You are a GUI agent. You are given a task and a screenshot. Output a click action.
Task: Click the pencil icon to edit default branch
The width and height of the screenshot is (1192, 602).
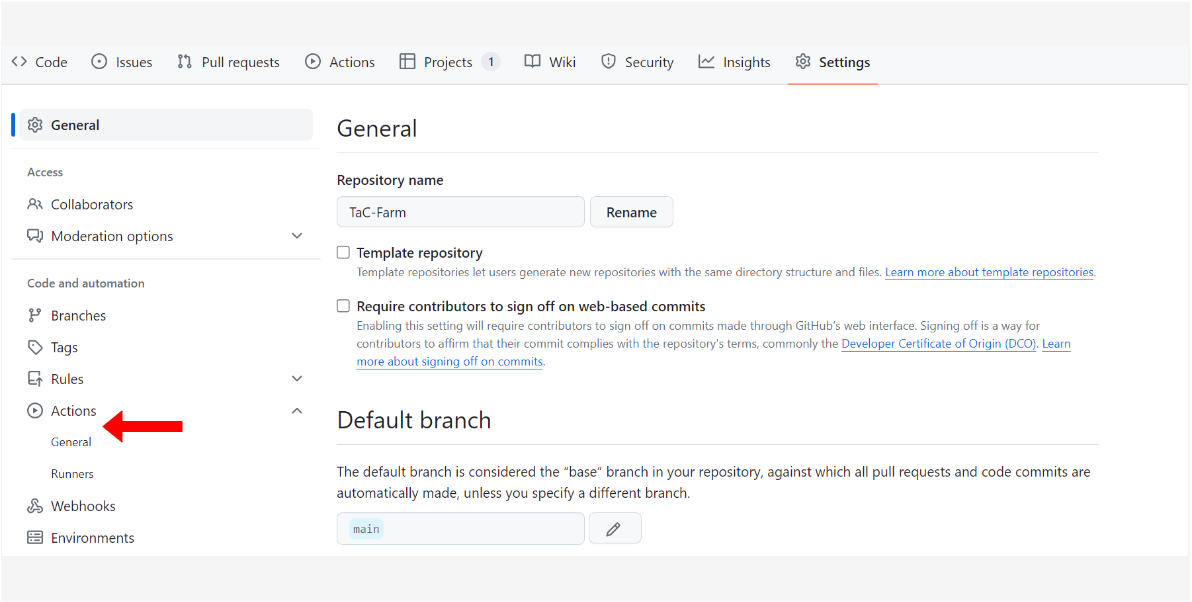pyautogui.click(x=614, y=529)
